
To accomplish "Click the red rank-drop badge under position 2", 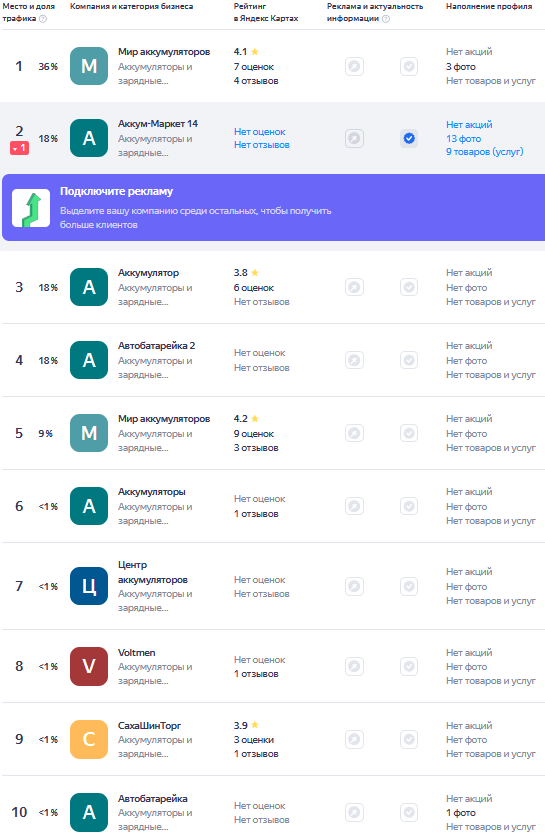I will [x=19, y=148].
